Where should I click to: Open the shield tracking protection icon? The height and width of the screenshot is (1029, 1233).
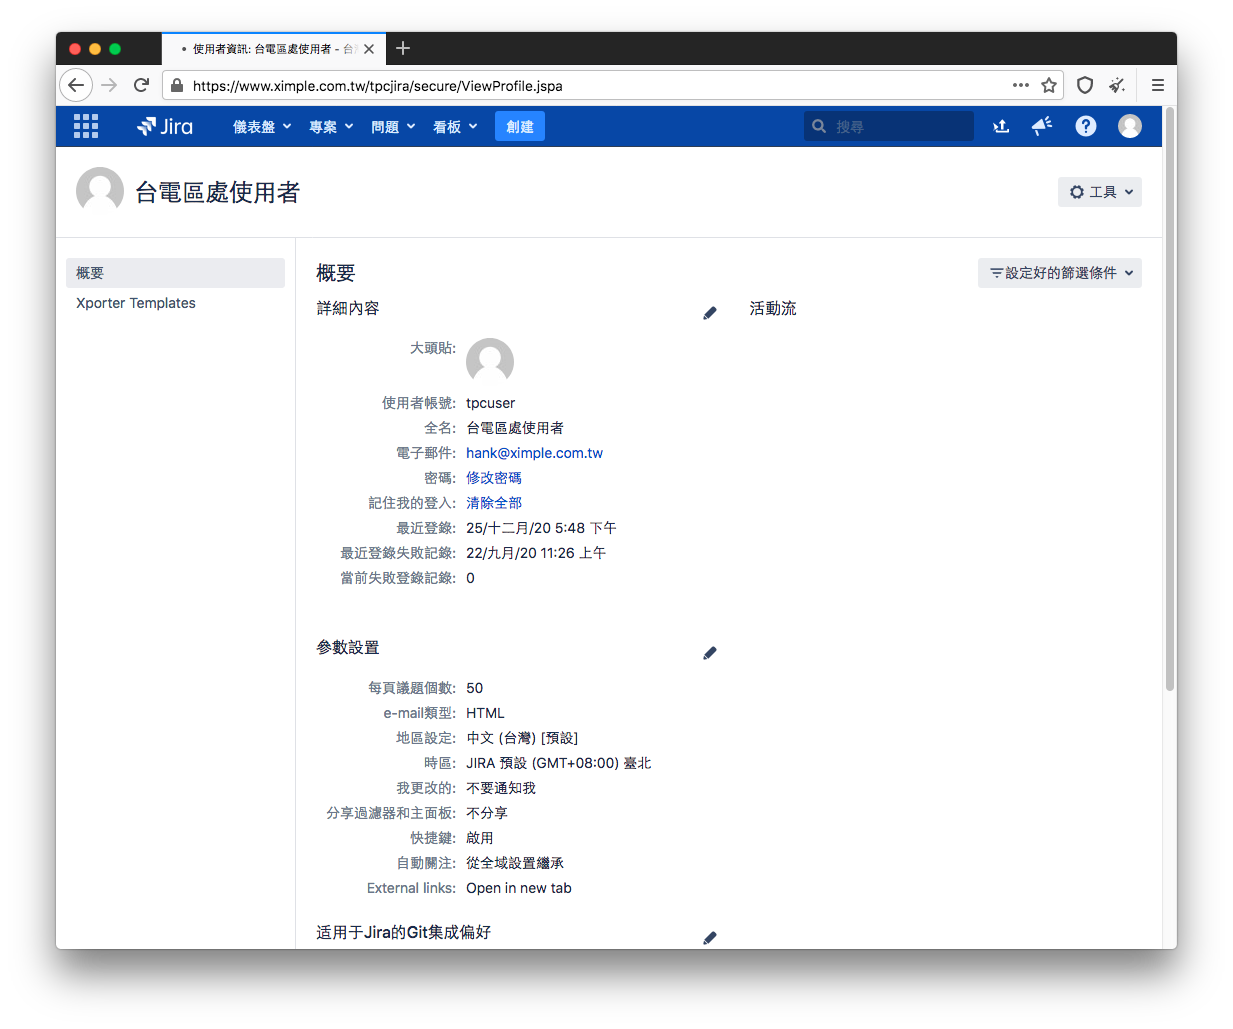tap(1085, 85)
